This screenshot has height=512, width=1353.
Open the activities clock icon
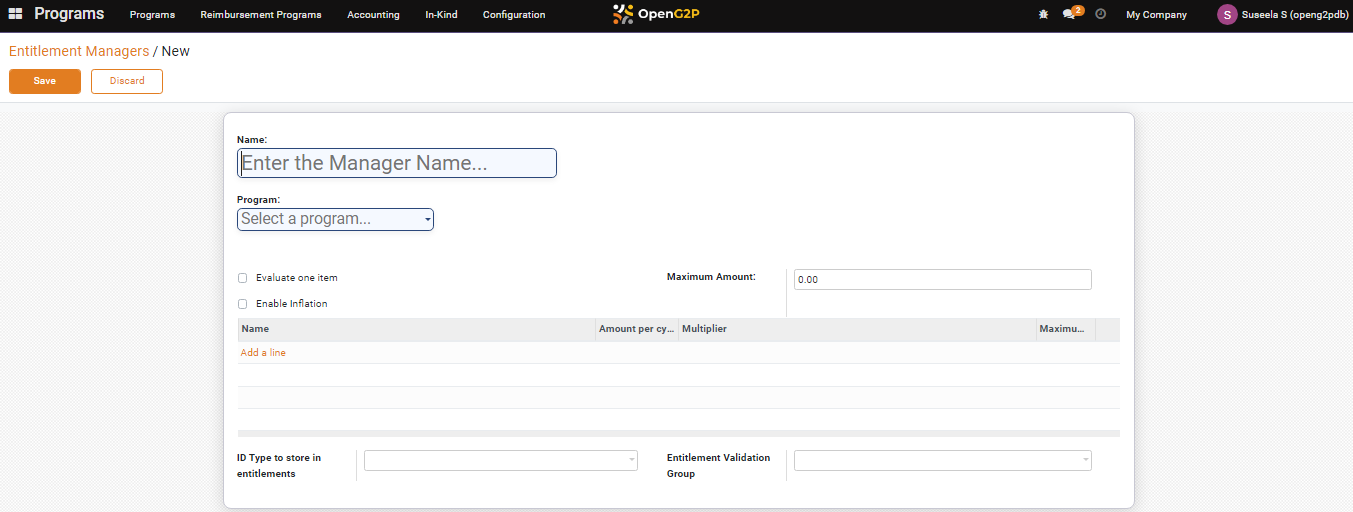pyautogui.click(x=1100, y=15)
